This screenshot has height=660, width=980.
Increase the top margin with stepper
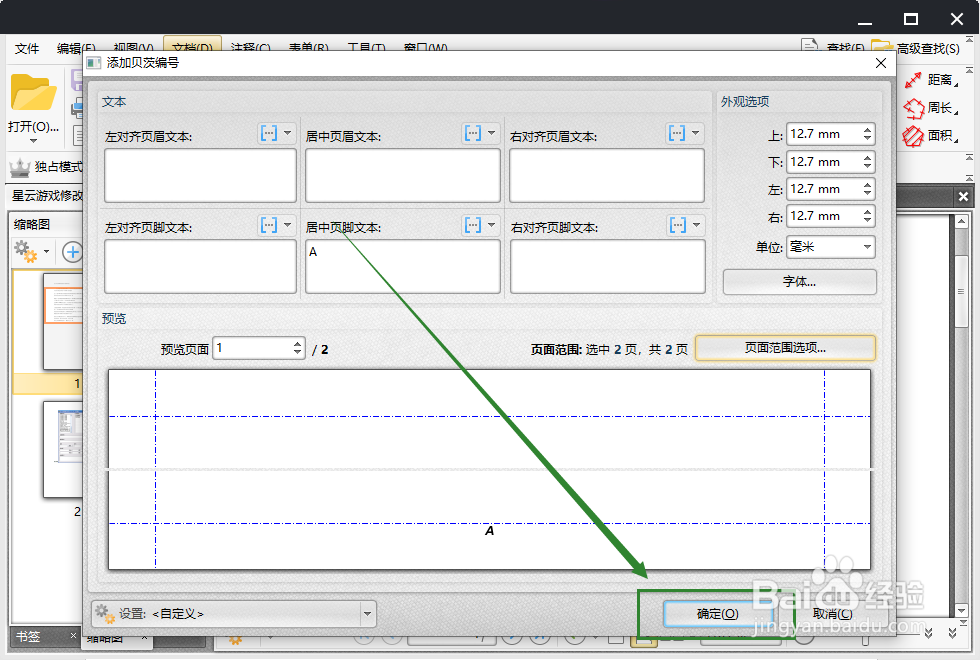tap(868, 130)
